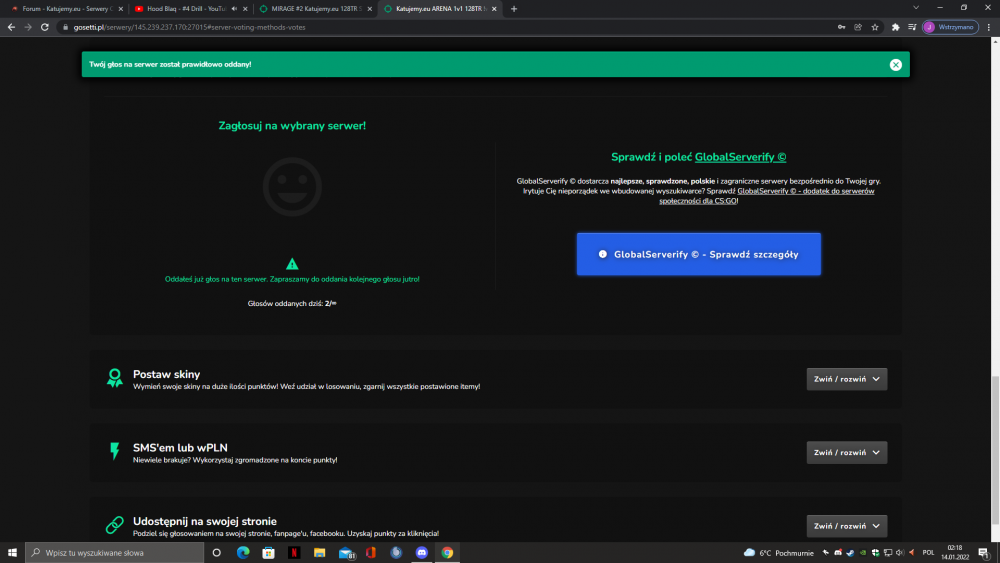Viewport: 1000px width, 563px height.
Task: Expand the Postaw skiny section
Action: pyautogui.click(x=846, y=379)
